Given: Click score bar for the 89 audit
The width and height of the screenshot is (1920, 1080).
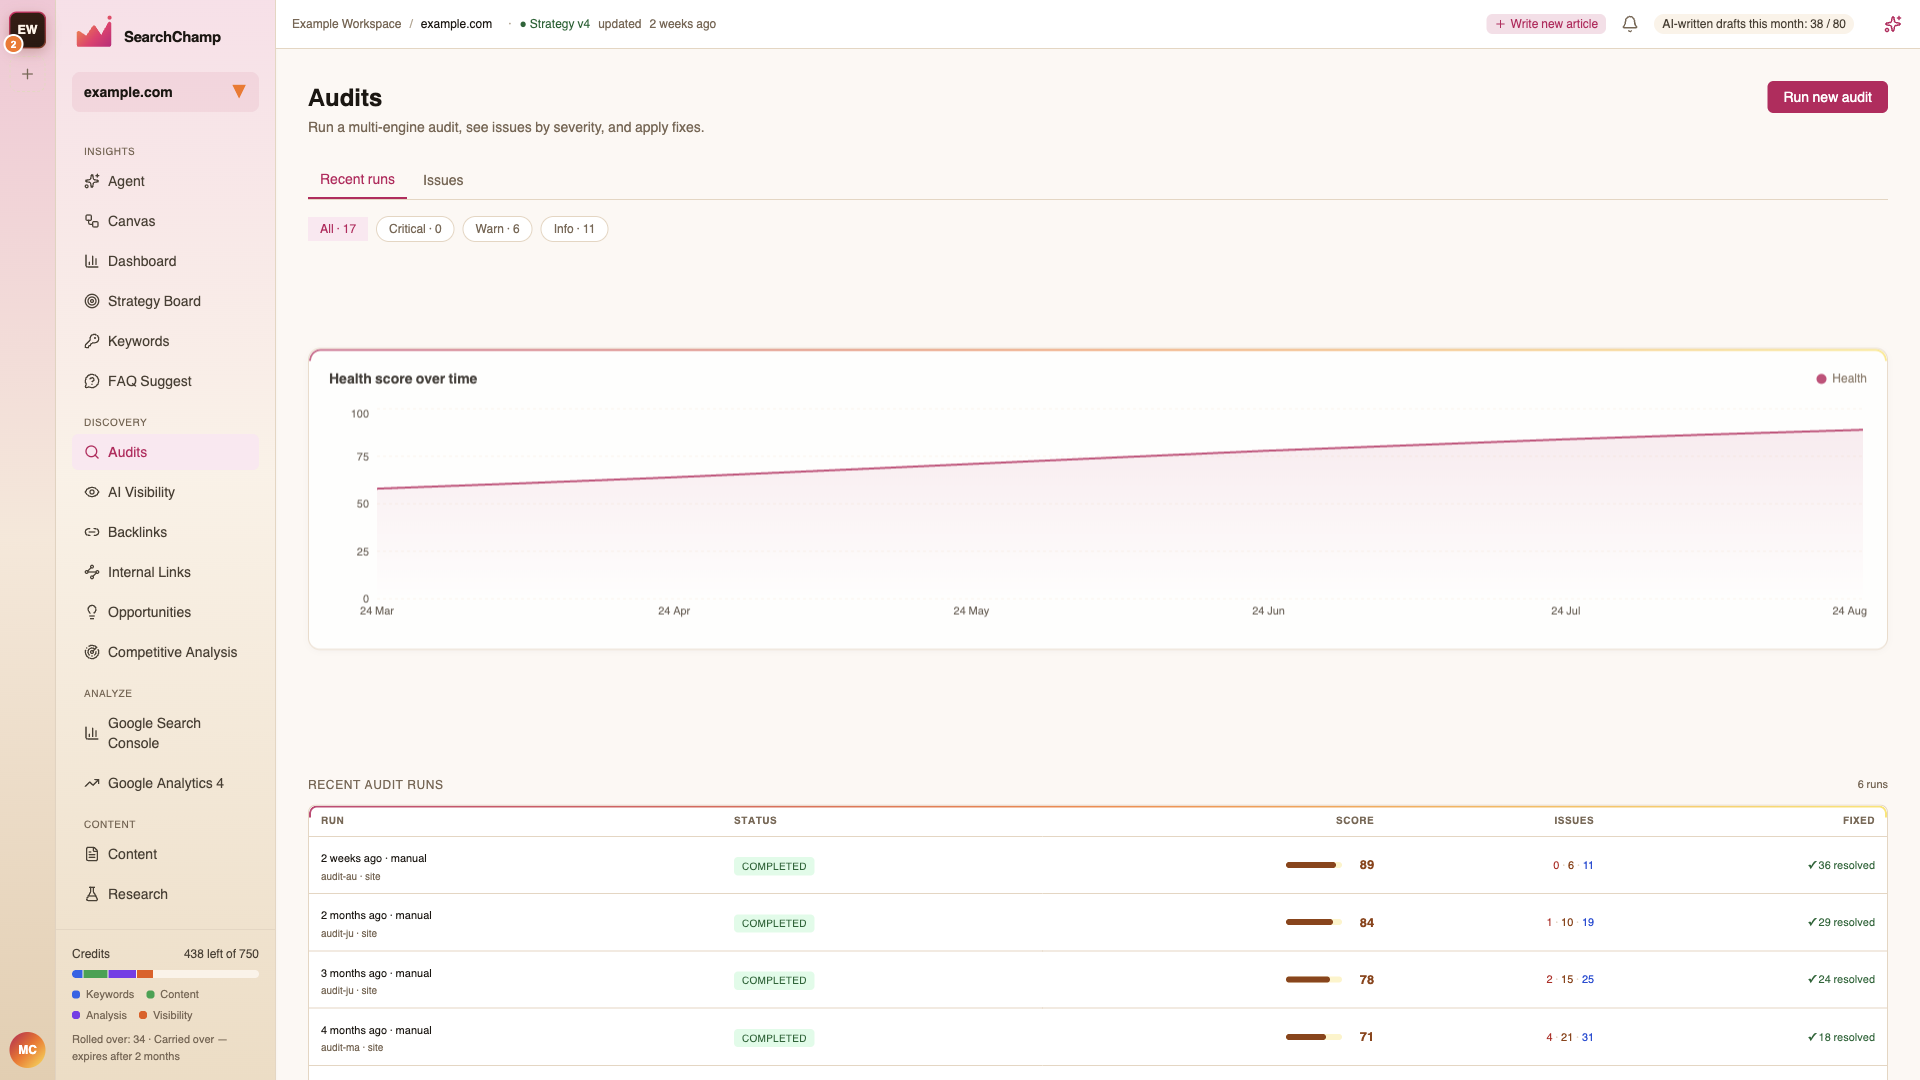Looking at the screenshot, I should tap(1314, 865).
